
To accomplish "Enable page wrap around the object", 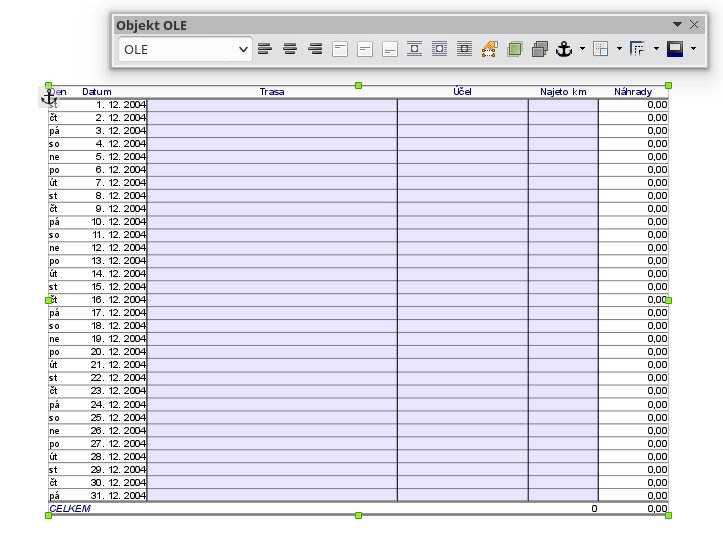I will (439, 49).
